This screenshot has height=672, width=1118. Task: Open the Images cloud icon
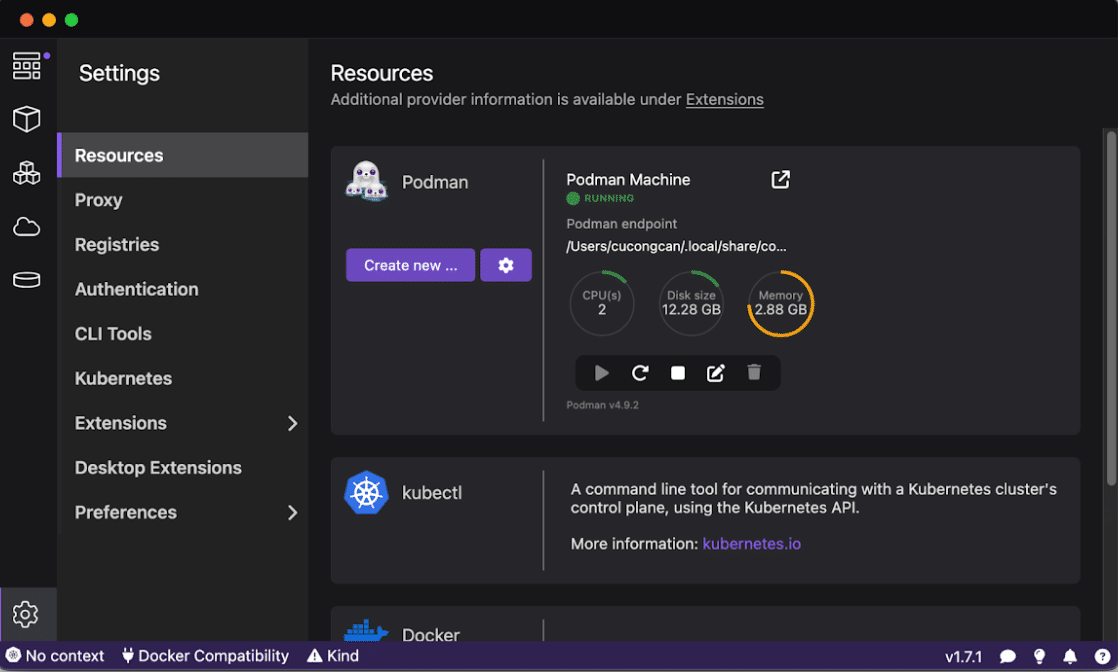pyautogui.click(x=26, y=227)
